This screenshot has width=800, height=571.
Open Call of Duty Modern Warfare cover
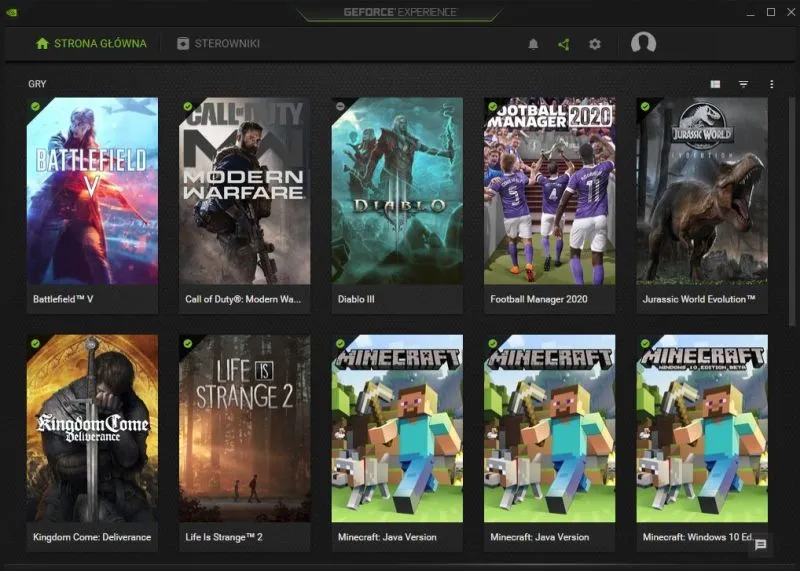pyautogui.click(x=244, y=191)
